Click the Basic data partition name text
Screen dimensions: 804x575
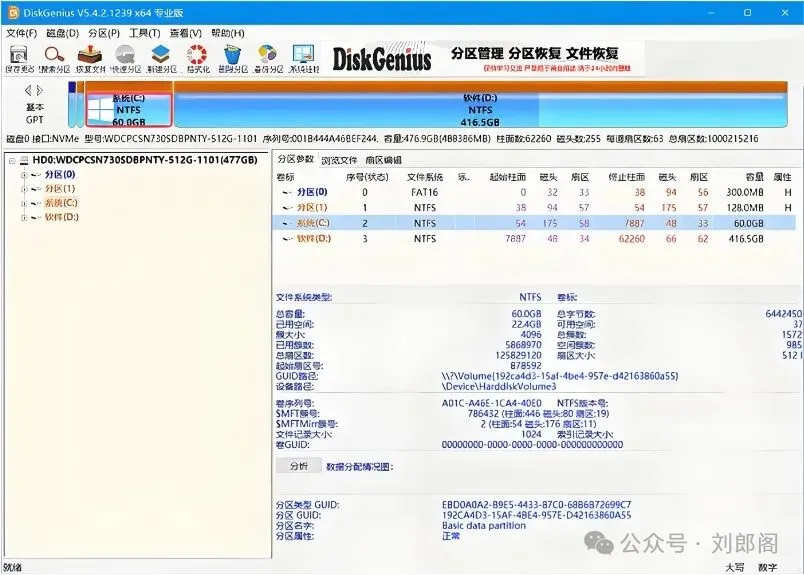coord(484,526)
